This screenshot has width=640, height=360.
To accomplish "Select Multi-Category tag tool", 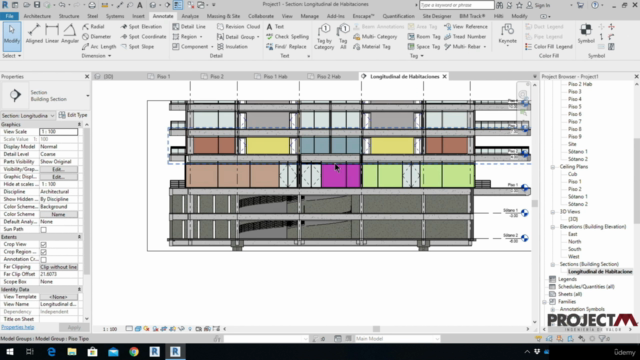I will [x=375, y=36].
